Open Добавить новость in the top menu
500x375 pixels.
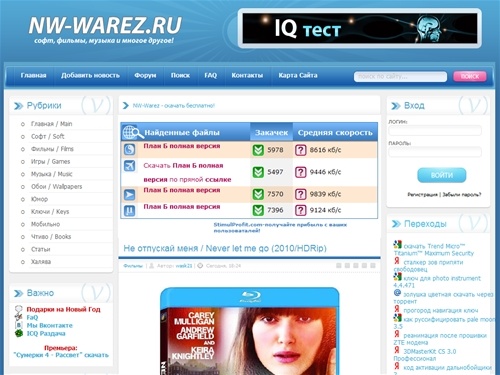pyautogui.click(x=90, y=75)
